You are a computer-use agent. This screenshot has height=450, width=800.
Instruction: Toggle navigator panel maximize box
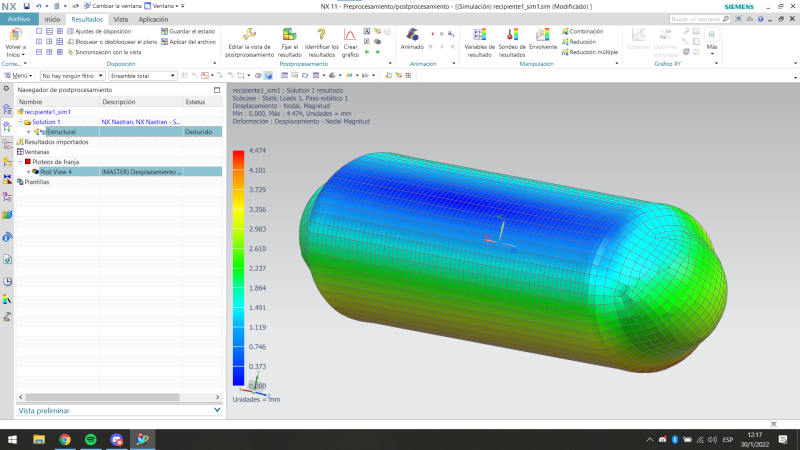[217, 90]
